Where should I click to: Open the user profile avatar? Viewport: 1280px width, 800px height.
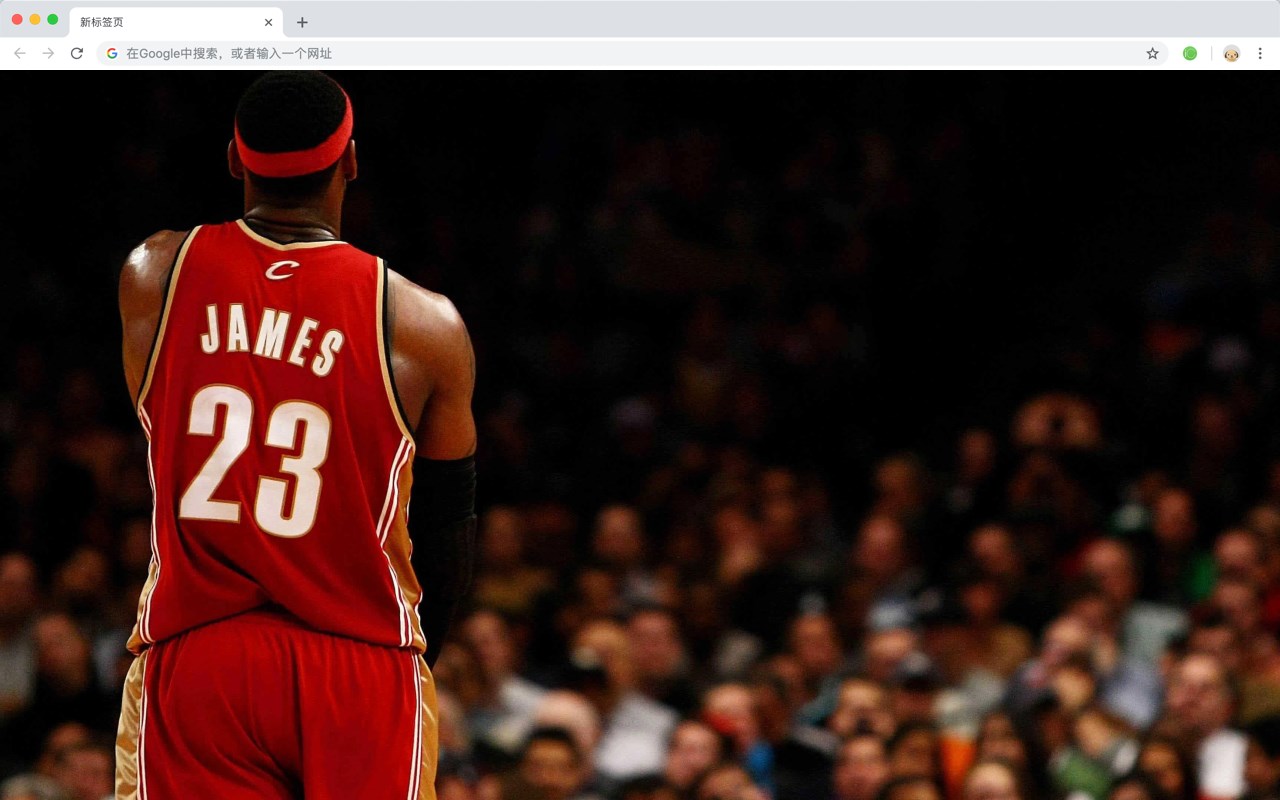pos(1231,53)
